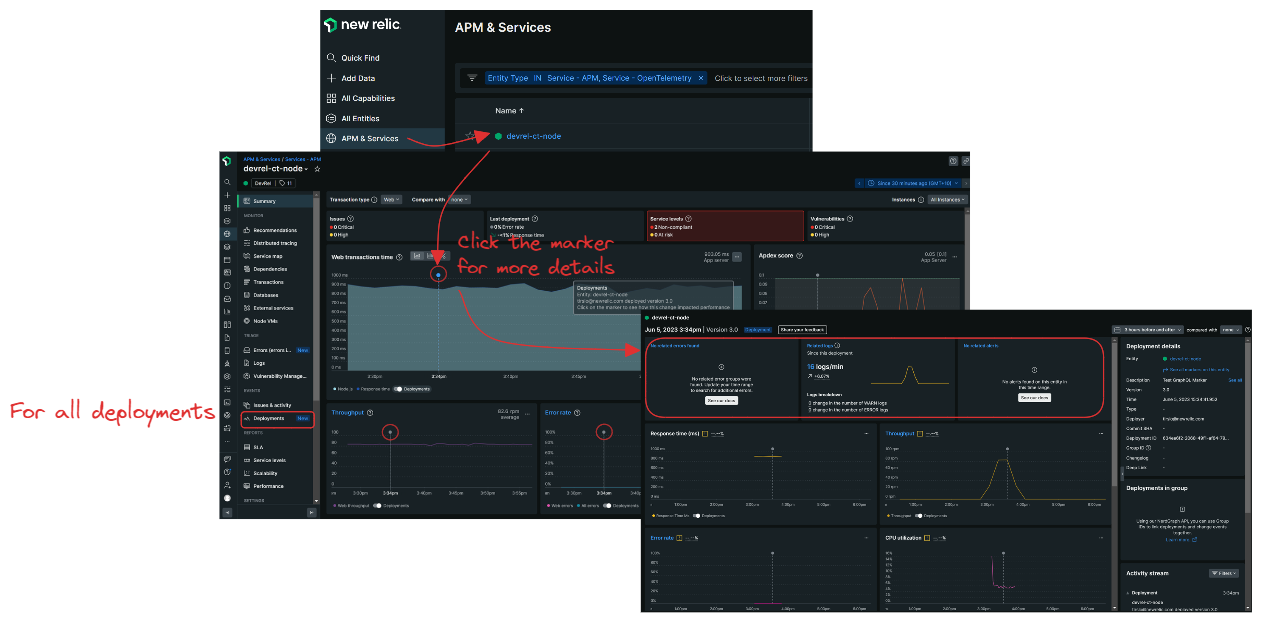Click the Add Data plus icon
The width and height of the screenshot is (1261, 622).
coord(330,78)
